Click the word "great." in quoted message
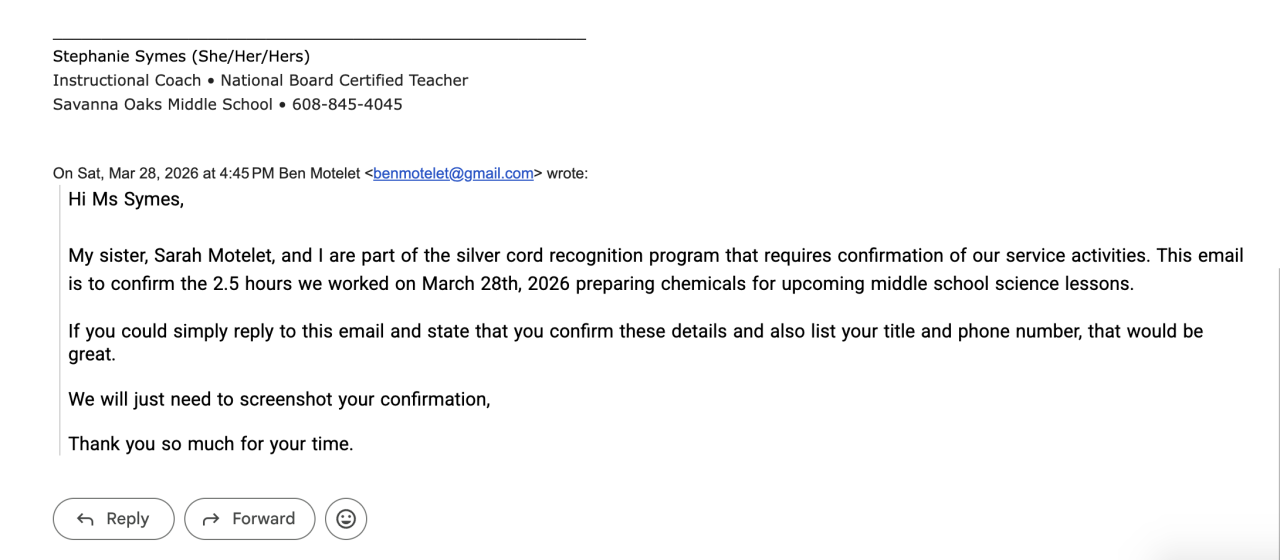Screen dimensions: 1280x560 click(92, 355)
